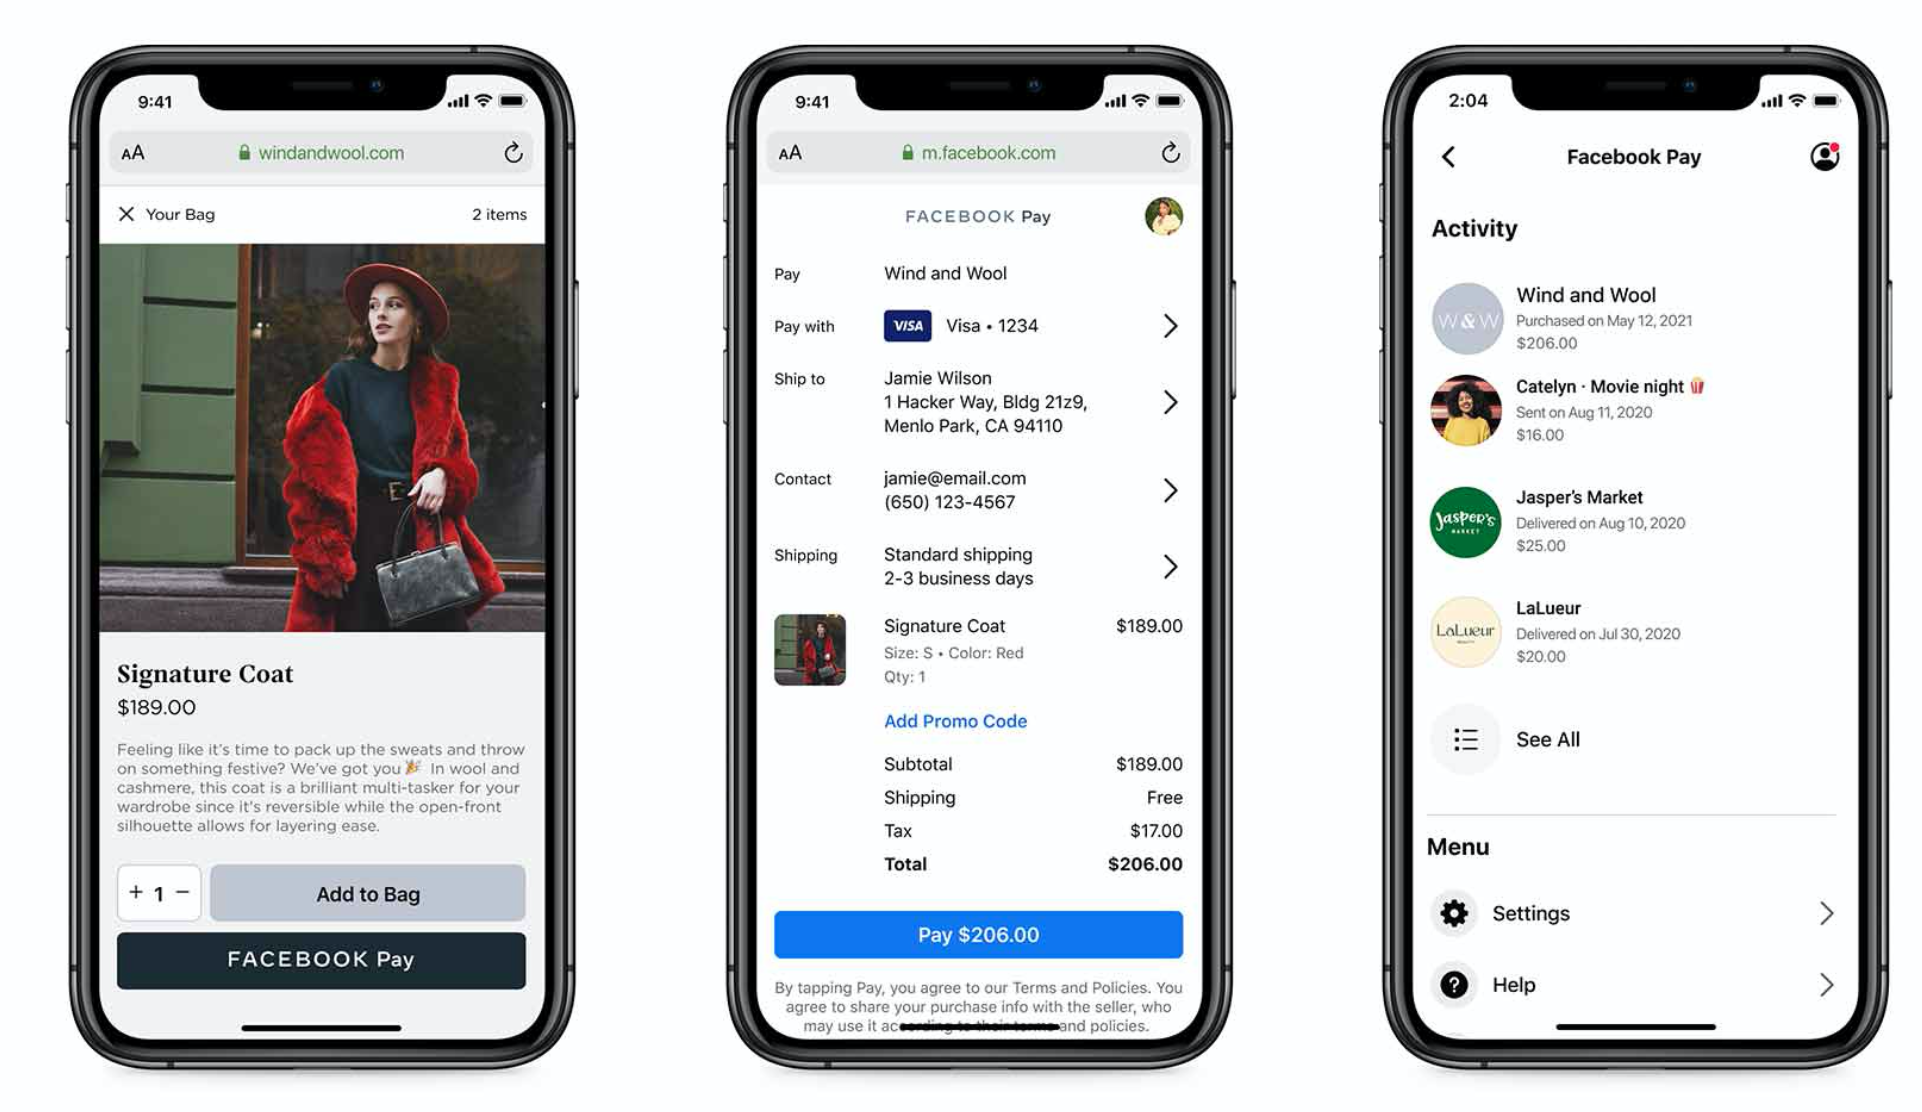Click the Add Promo Code link
The width and height of the screenshot is (1922, 1112).
pyautogui.click(x=956, y=721)
